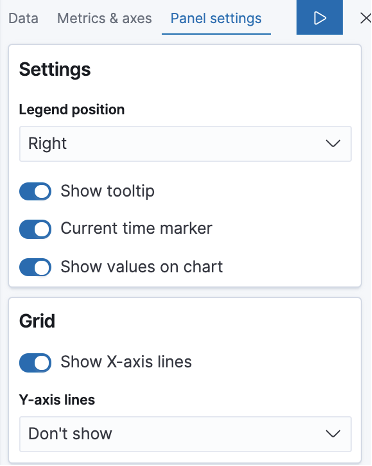
Task: Disable the Show tooltip switch
Action: coord(35,191)
